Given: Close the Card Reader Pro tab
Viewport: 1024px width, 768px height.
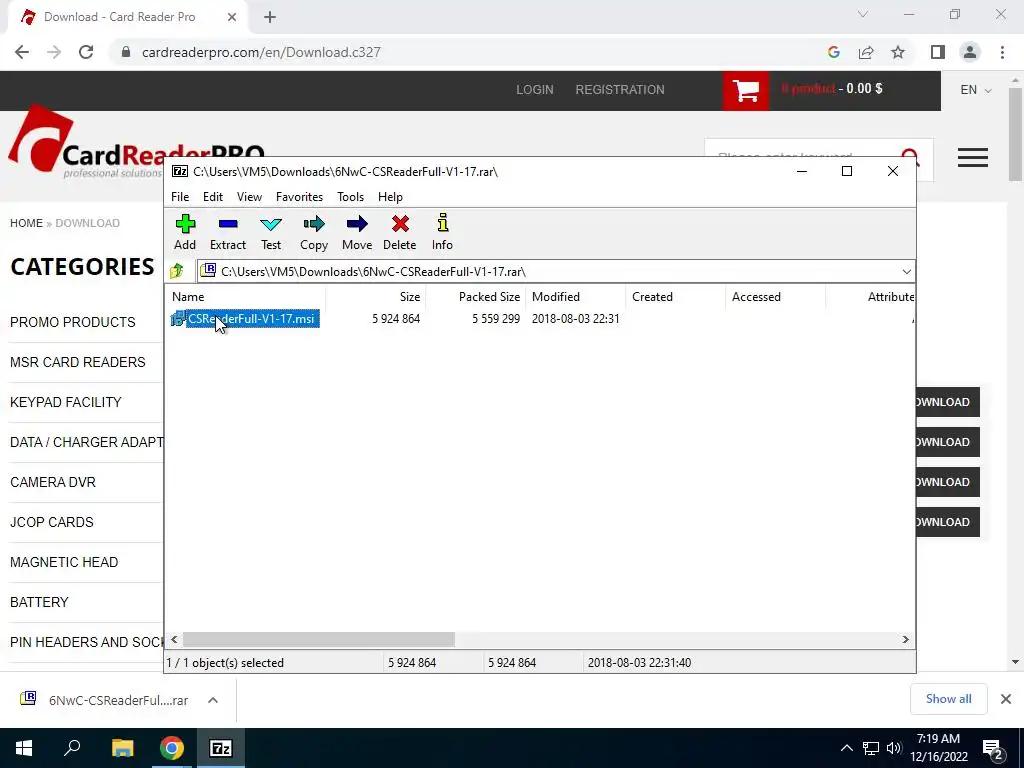Looking at the screenshot, I should [232, 17].
